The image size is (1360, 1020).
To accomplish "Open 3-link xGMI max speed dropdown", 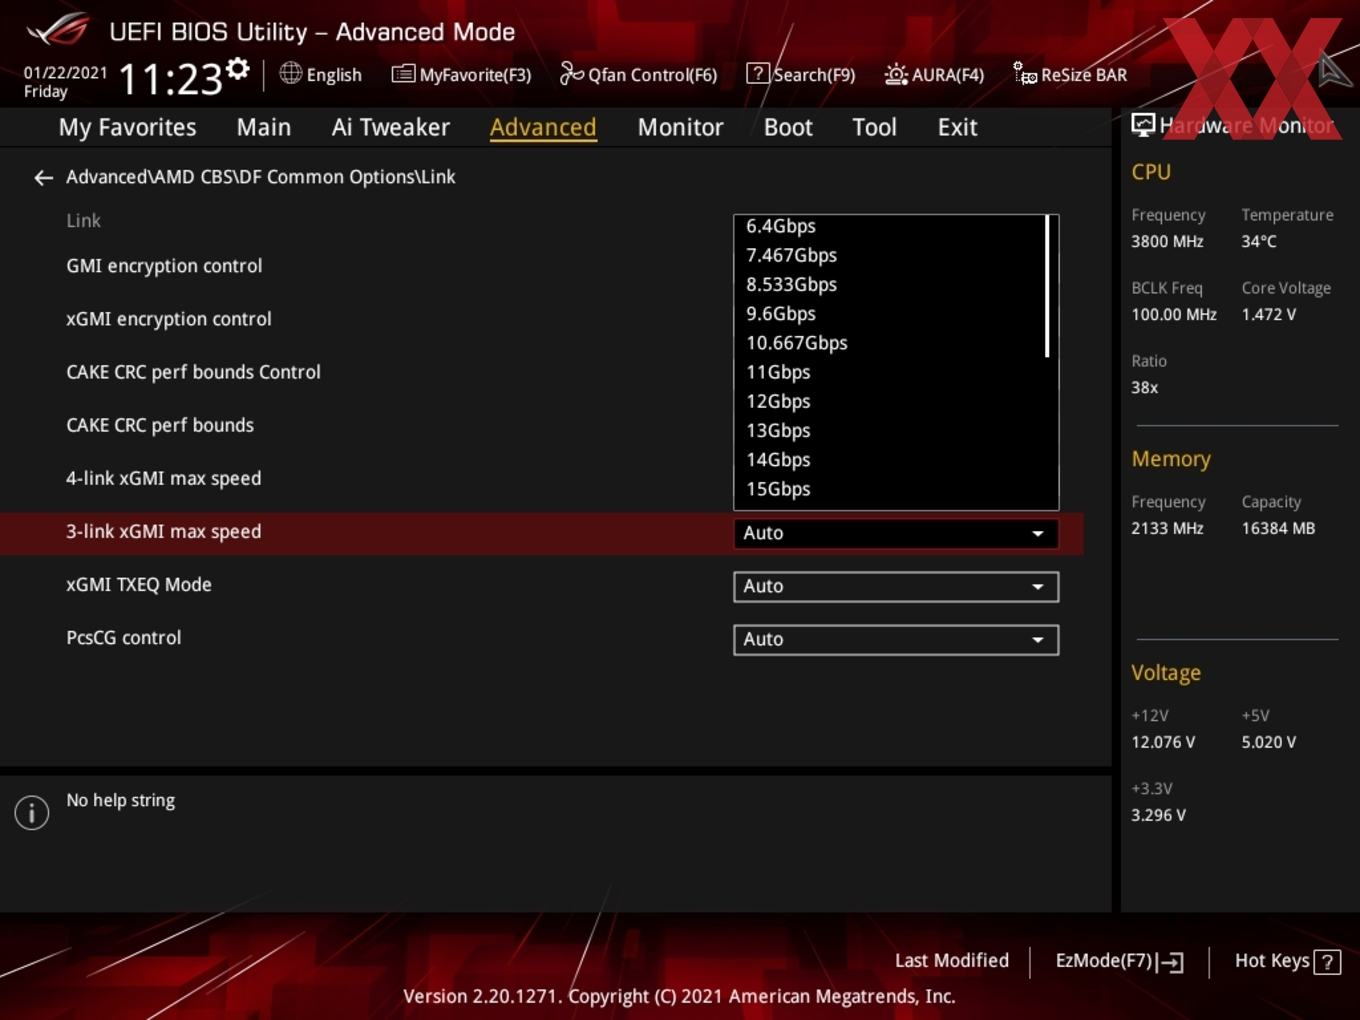I will click(x=896, y=533).
